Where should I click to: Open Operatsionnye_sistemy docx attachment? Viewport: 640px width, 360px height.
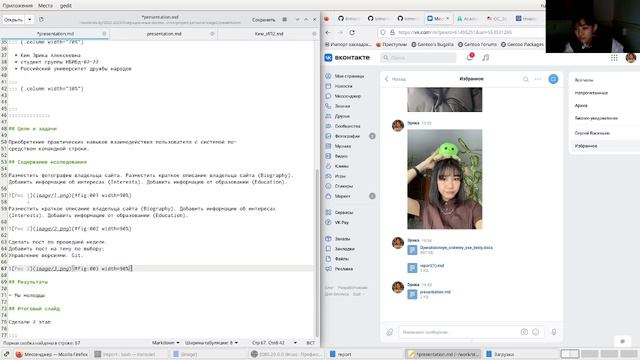450,250
